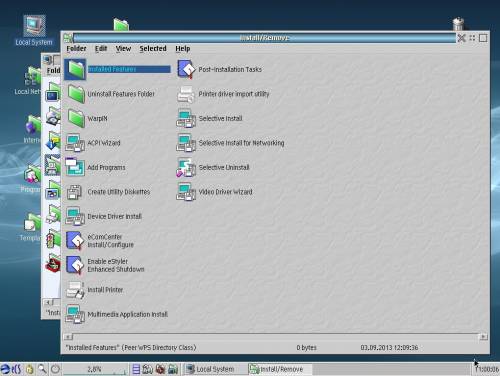Click the right arrow of horizontal scrollbar
This screenshot has width=500, height=376.
pyautogui.click(x=483, y=337)
